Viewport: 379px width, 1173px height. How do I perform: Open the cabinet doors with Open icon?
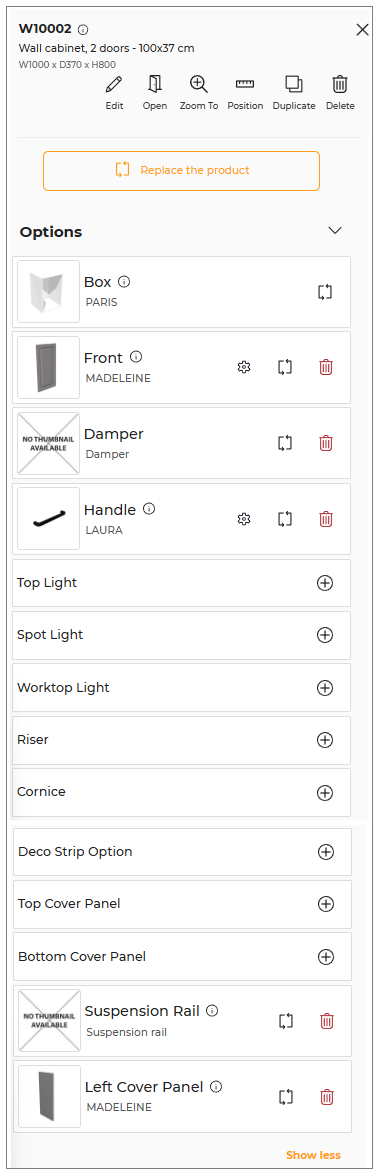[x=155, y=84]
